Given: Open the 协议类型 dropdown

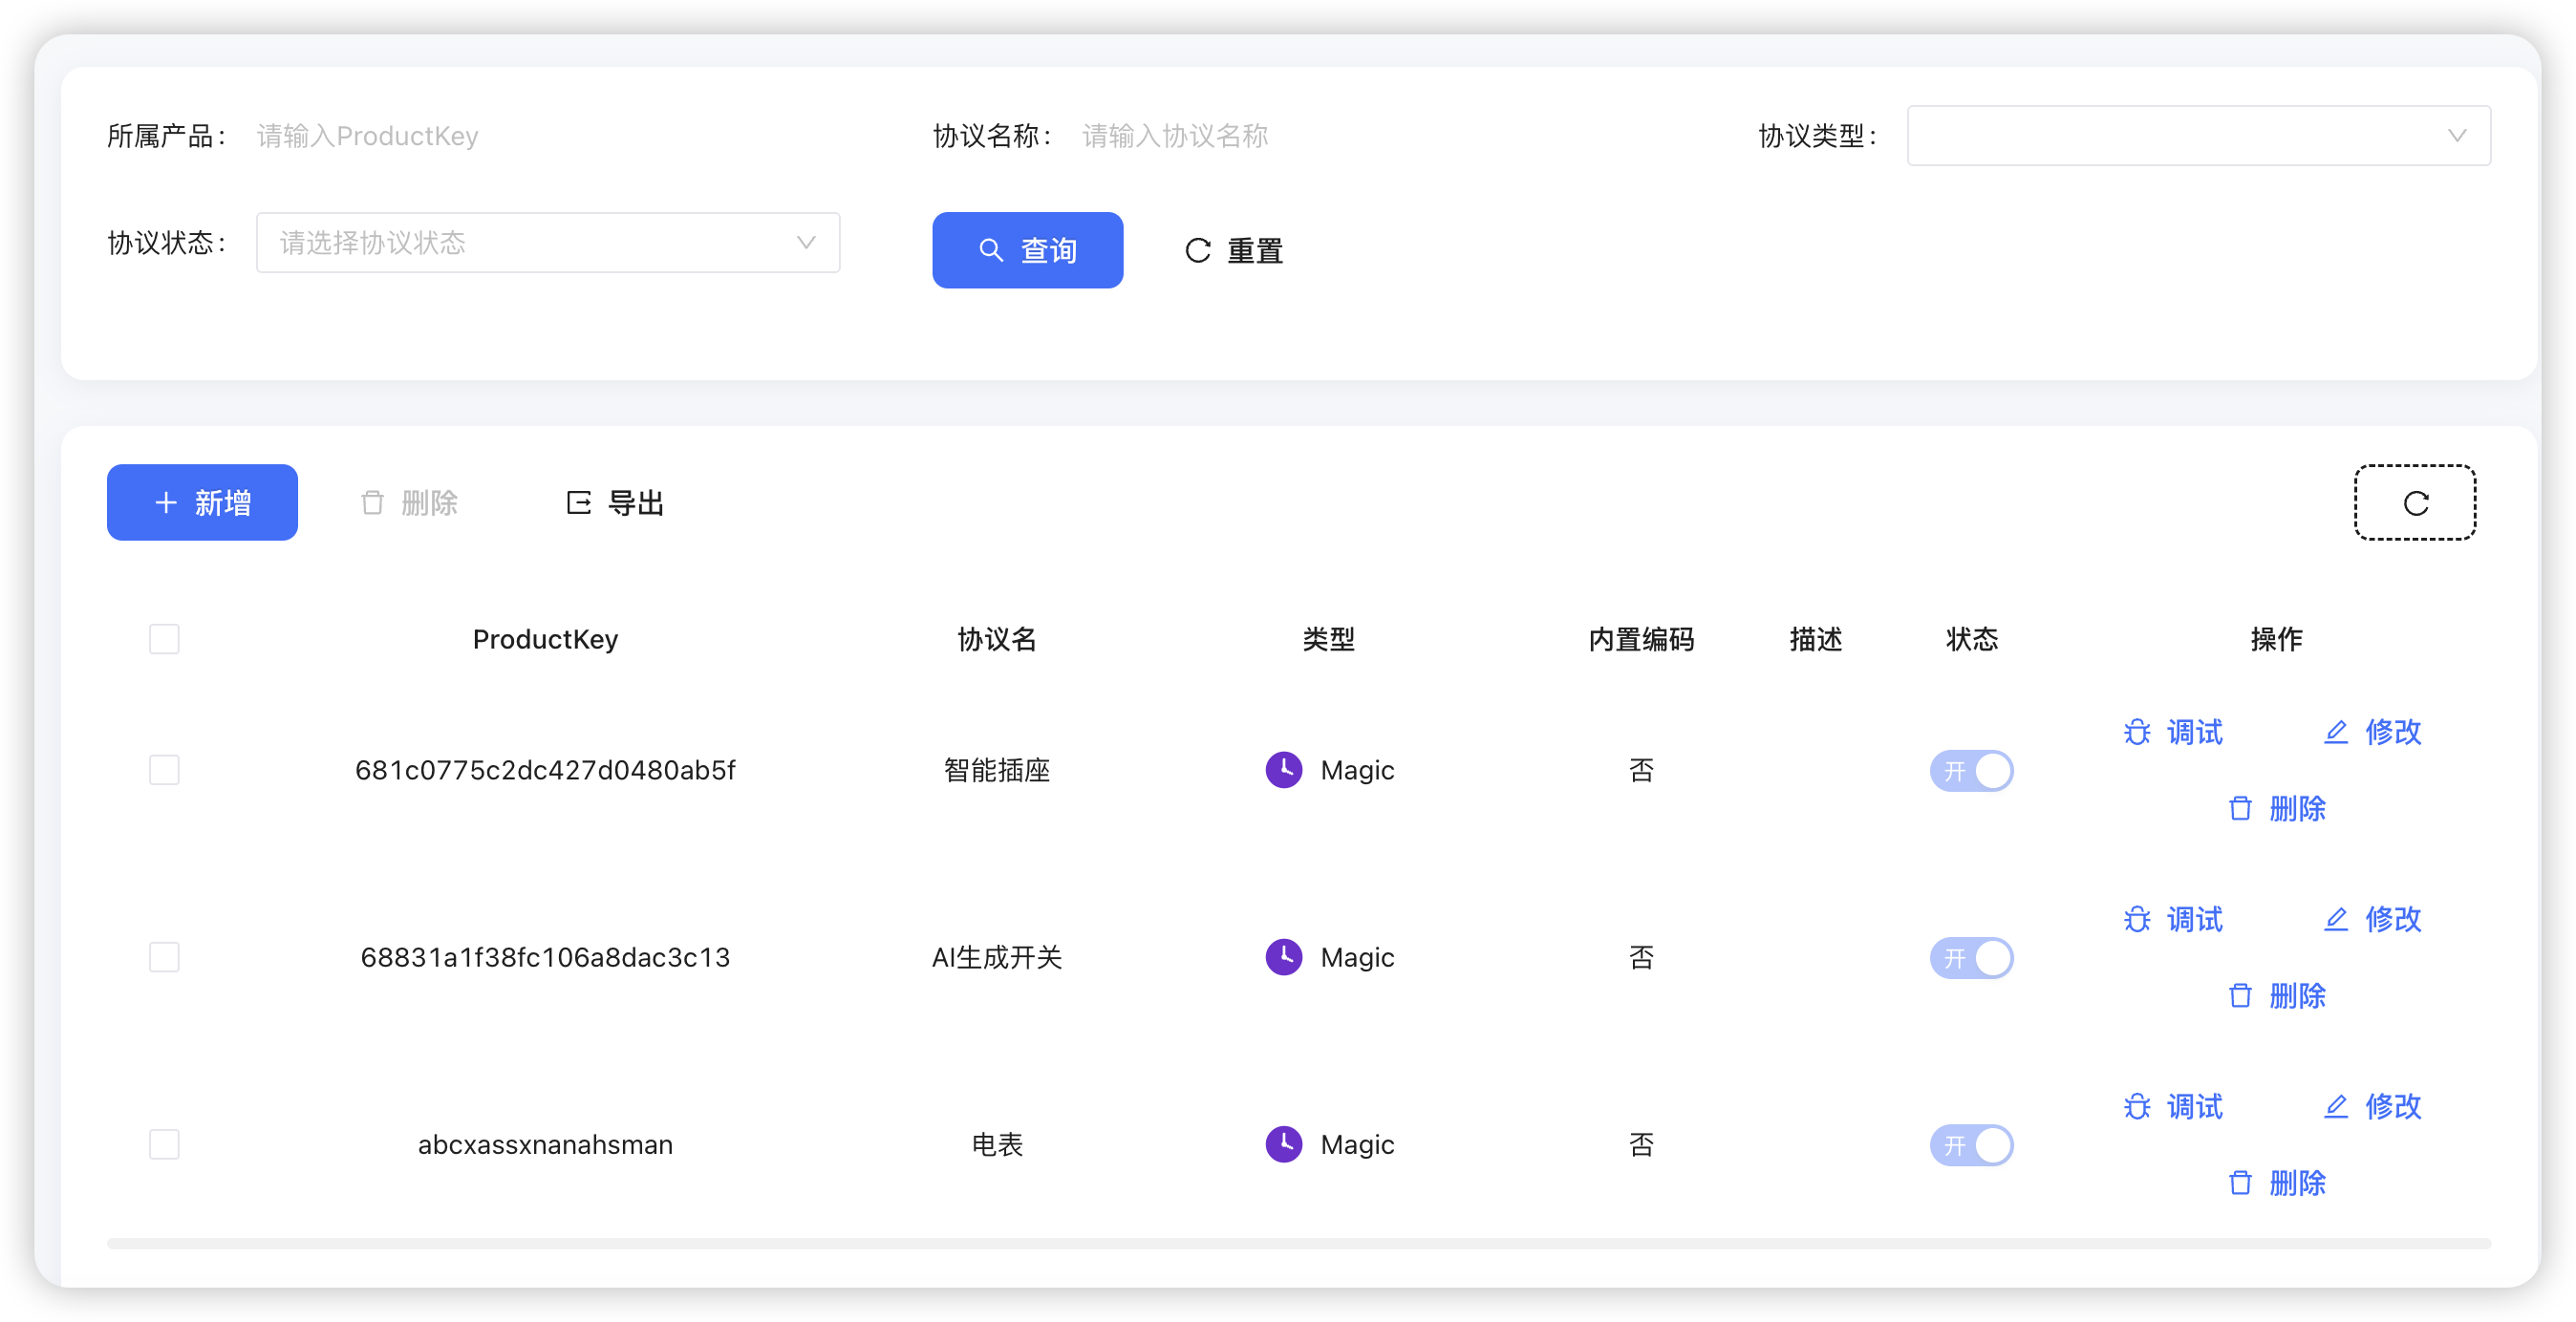Looking at the screenshot, I should pos(2198,135).
